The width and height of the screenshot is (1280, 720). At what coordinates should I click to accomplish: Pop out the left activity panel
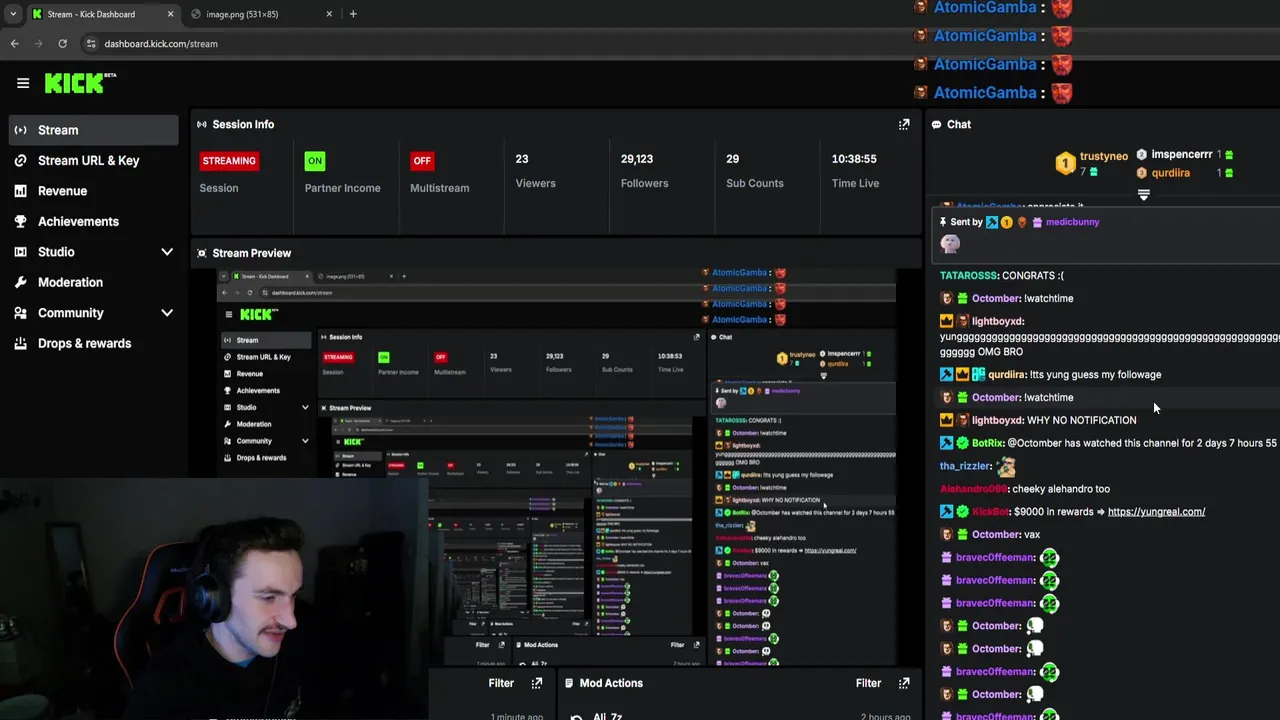pyautogui.click(x=537, y=683)
